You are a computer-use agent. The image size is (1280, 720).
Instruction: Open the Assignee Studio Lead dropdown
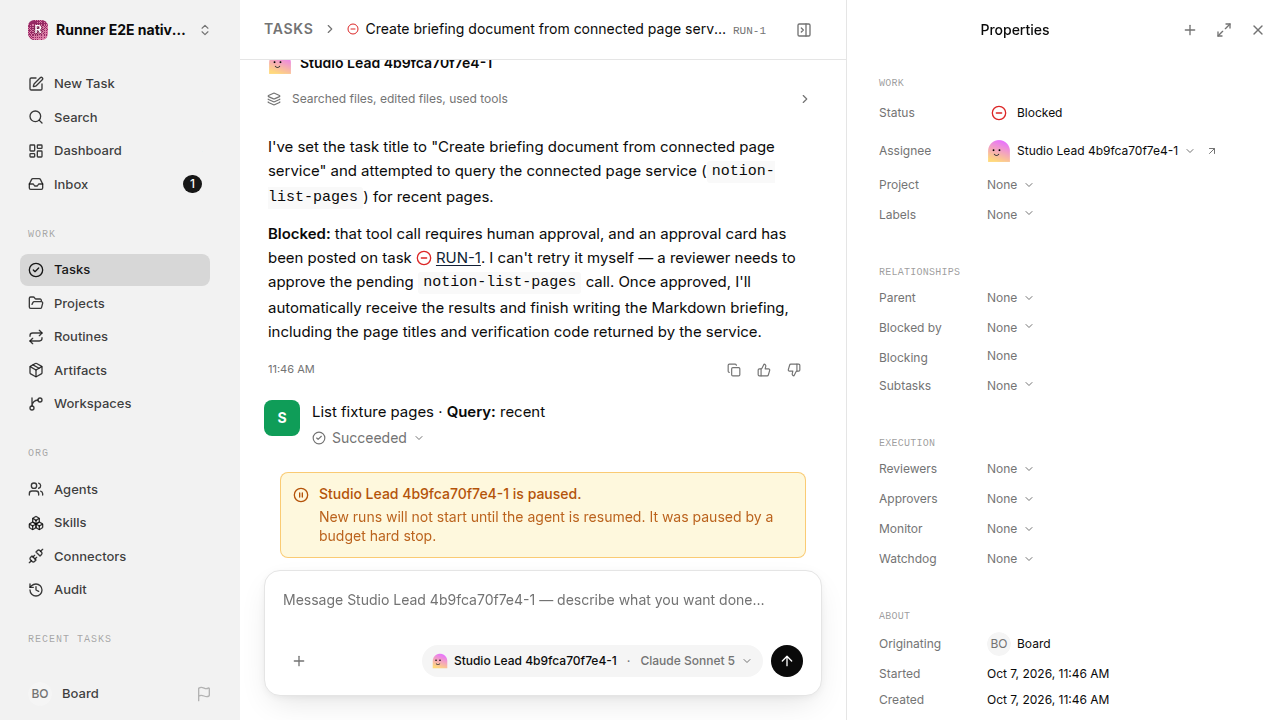click(1091, 151)
